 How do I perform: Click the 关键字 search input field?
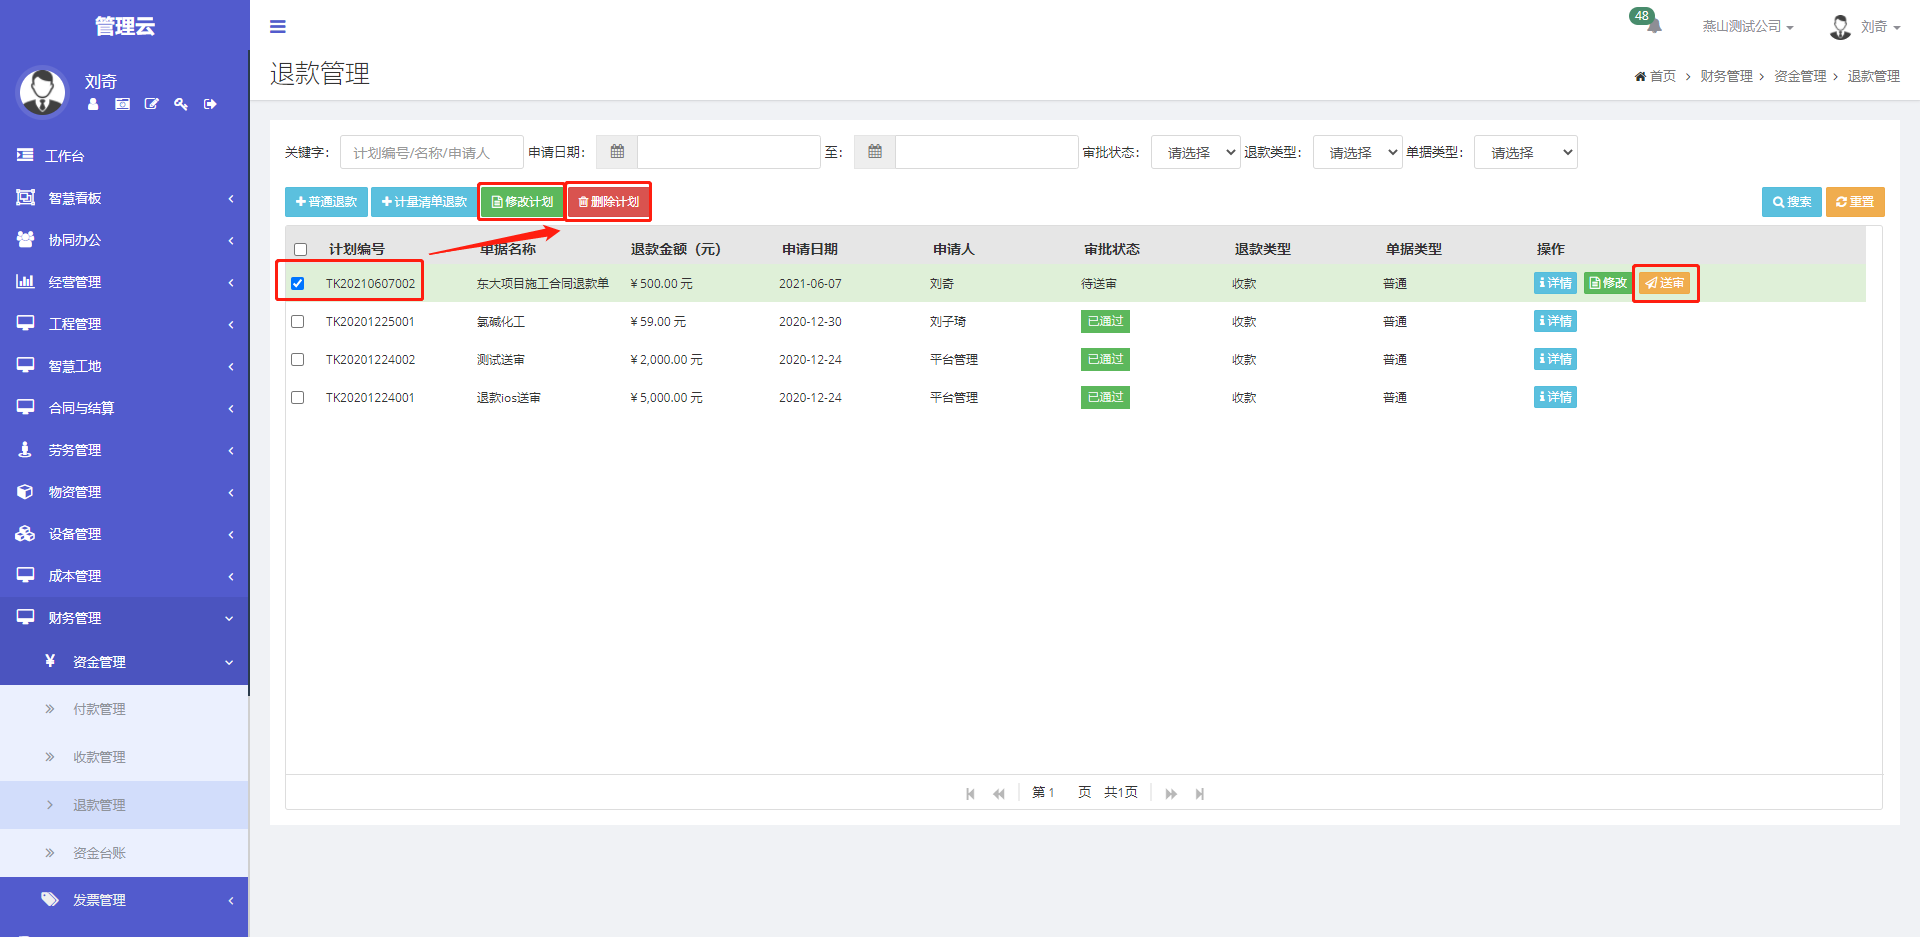tap(432, 152)
